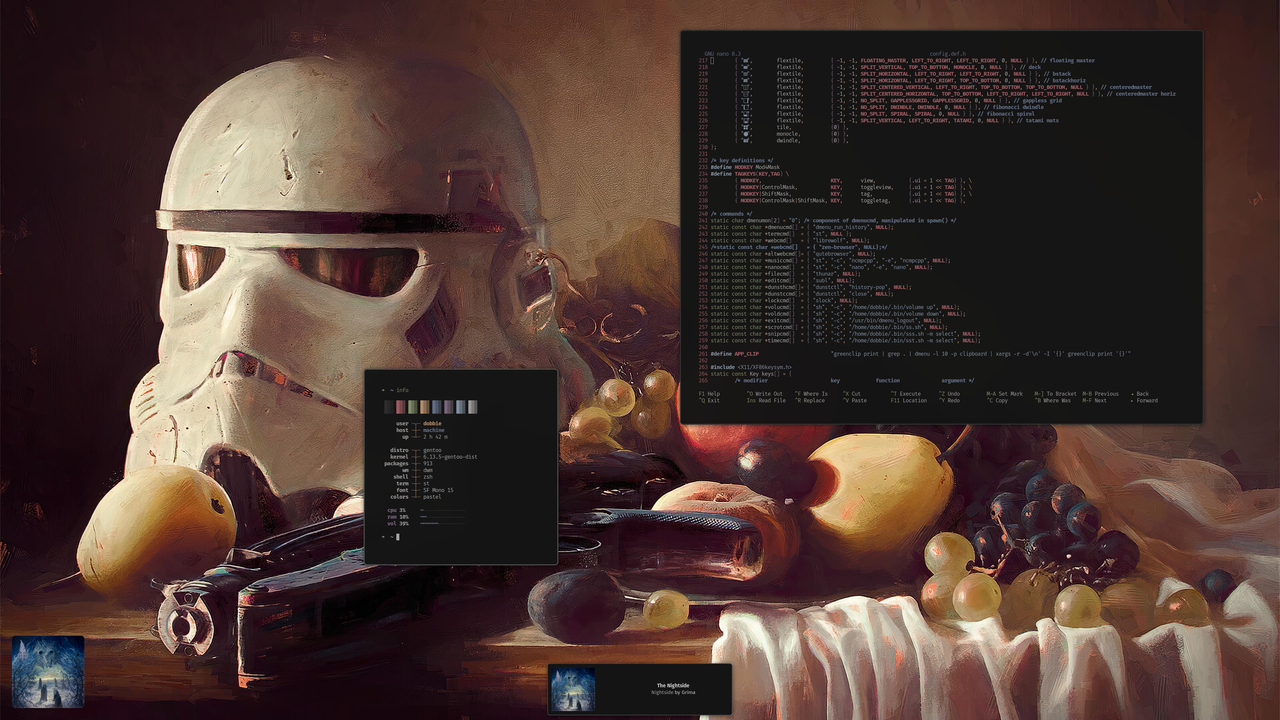Click 'M-] To Bracket' nano shortcut
This screenshot has height=720, width=1280.
(1056, 394)
